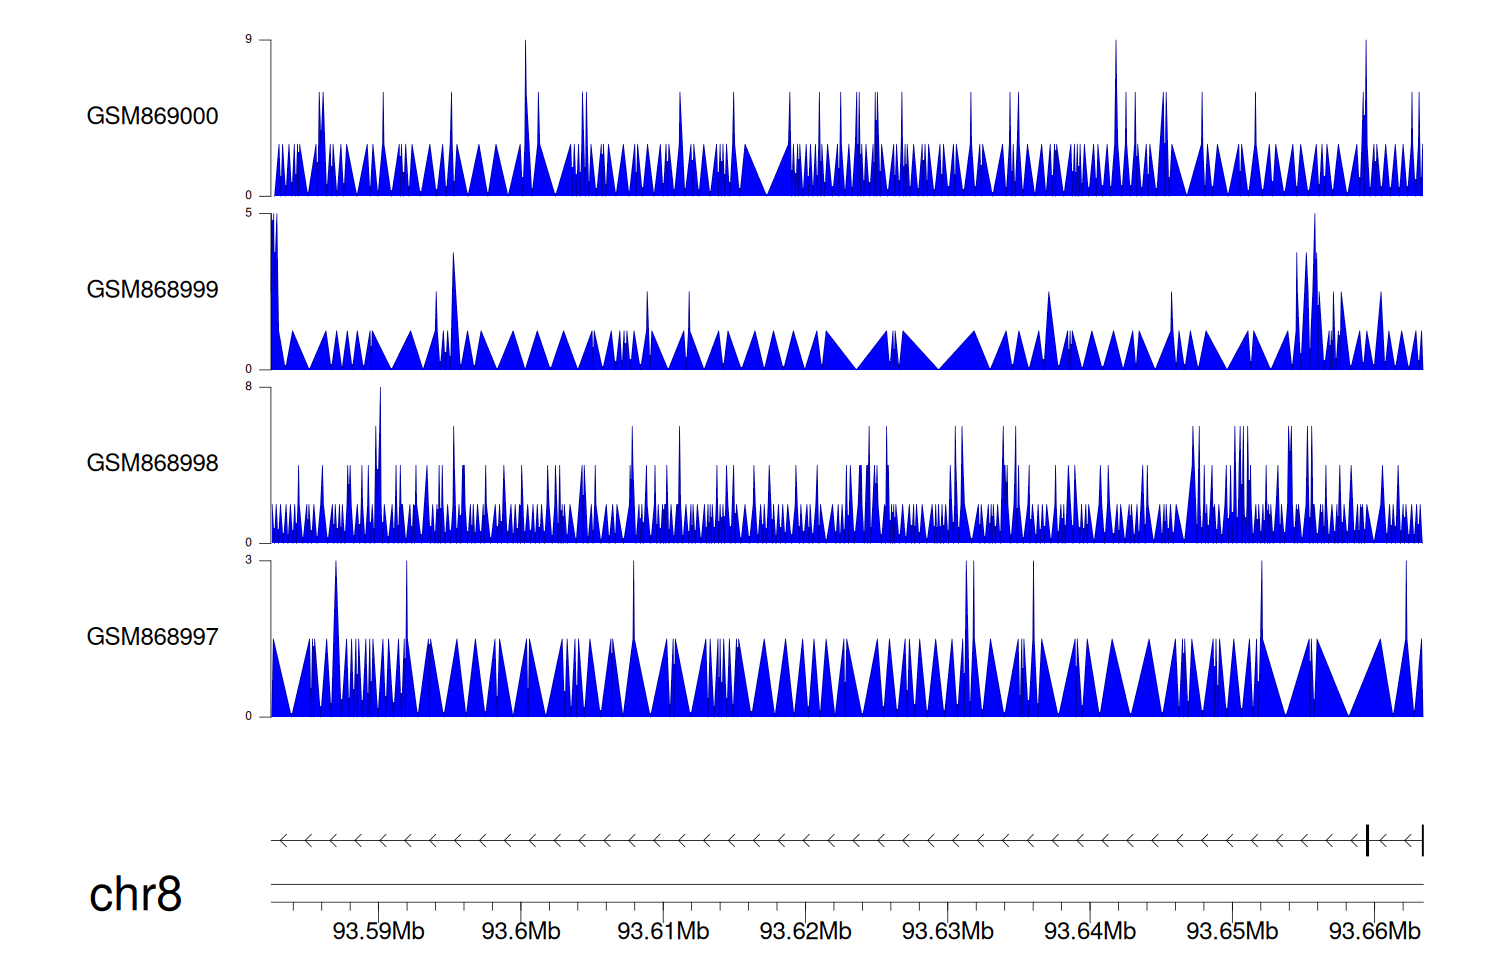The image size is (1500, 980).
Task: Select the GSM868999 track label
Action: coord(152,289)
